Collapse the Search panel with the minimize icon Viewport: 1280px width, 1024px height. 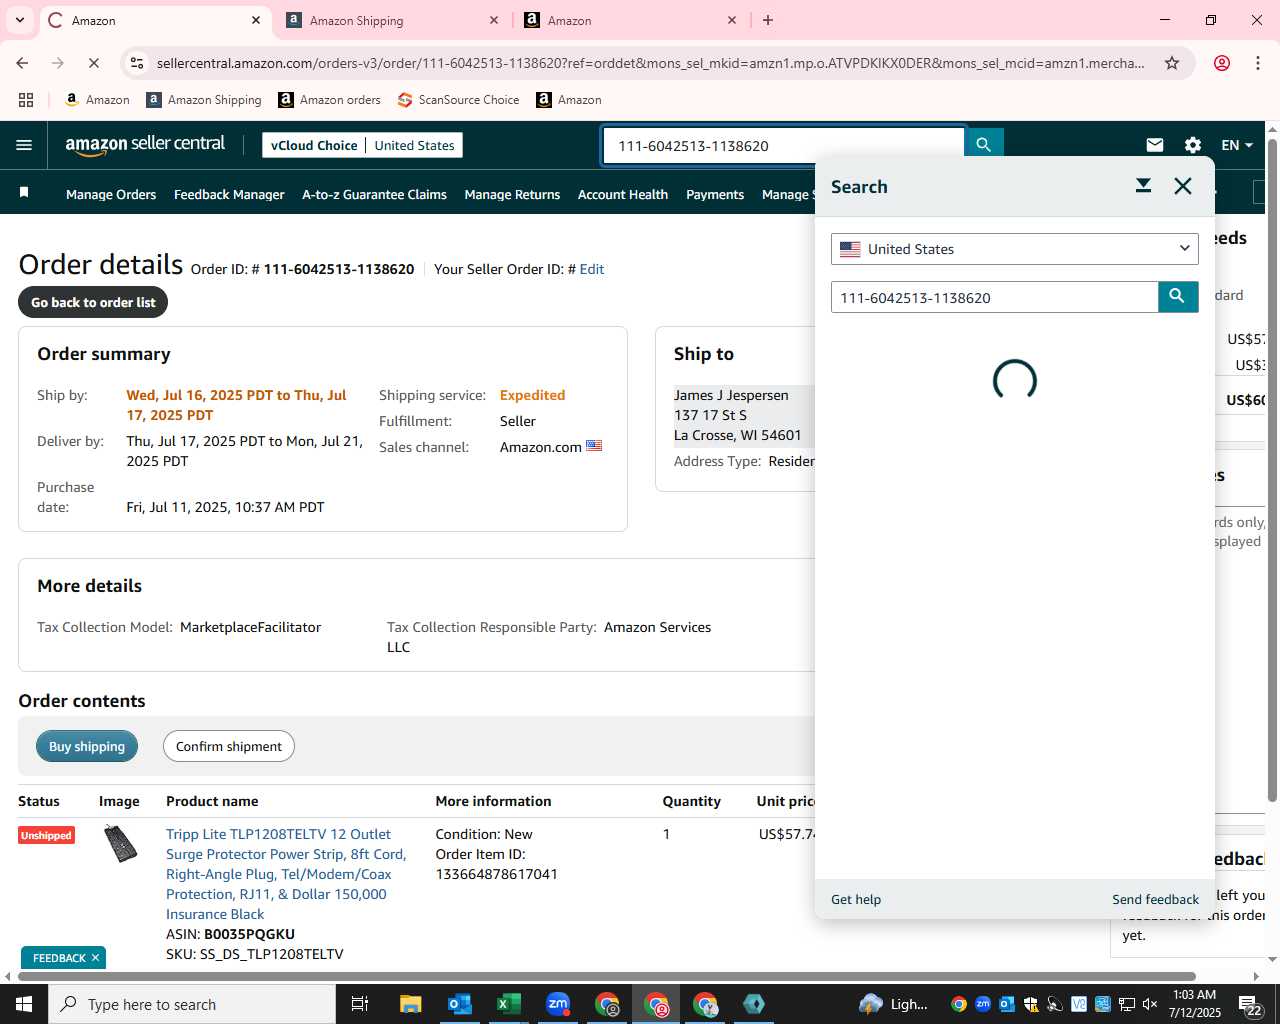[1143, 186]
